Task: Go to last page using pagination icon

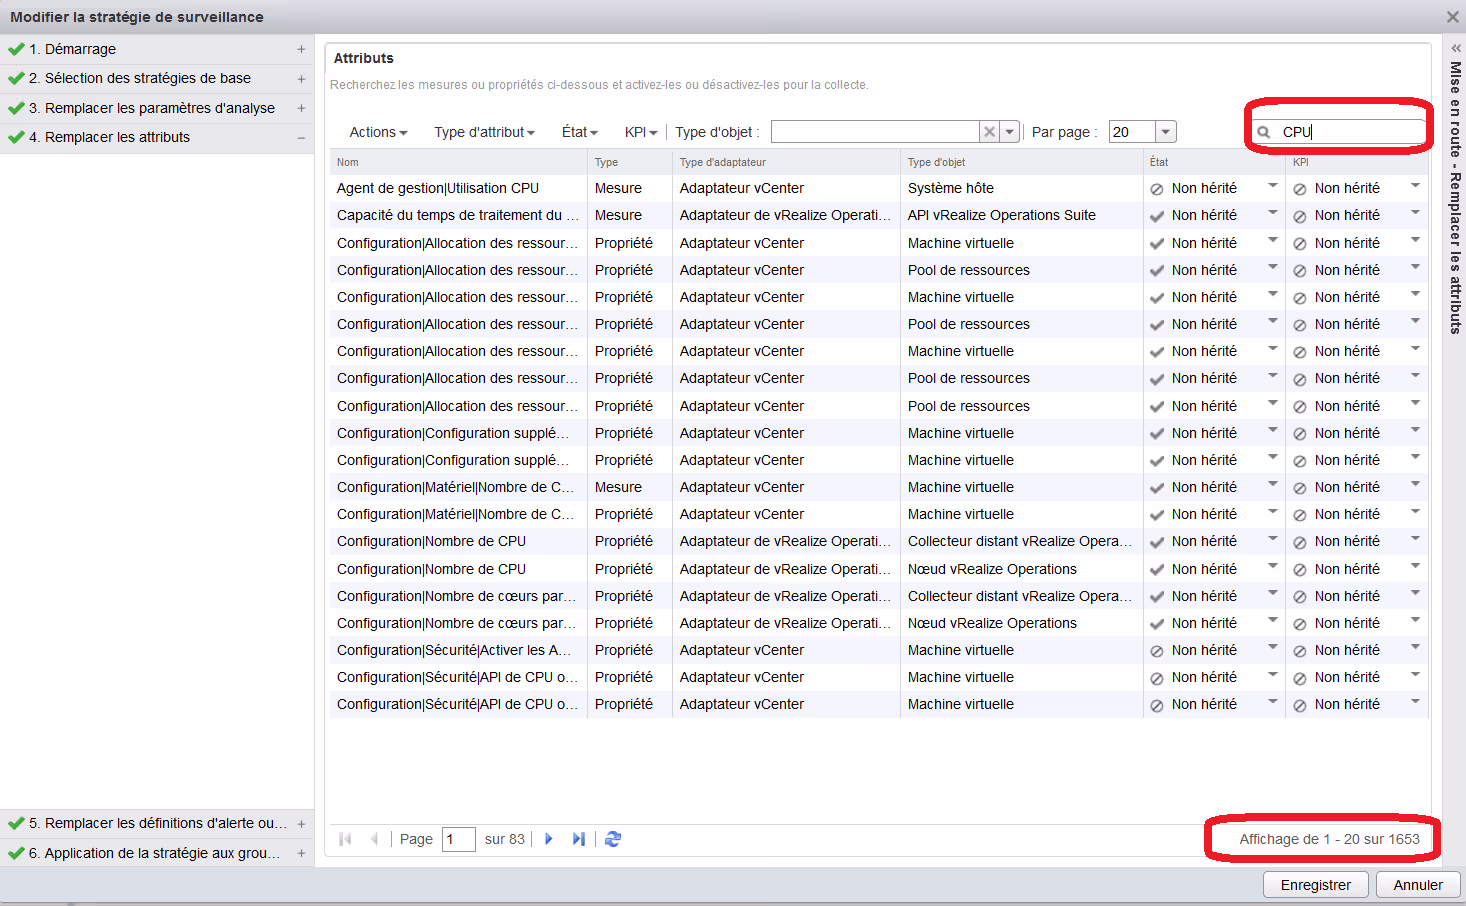Action: (578, 839)
